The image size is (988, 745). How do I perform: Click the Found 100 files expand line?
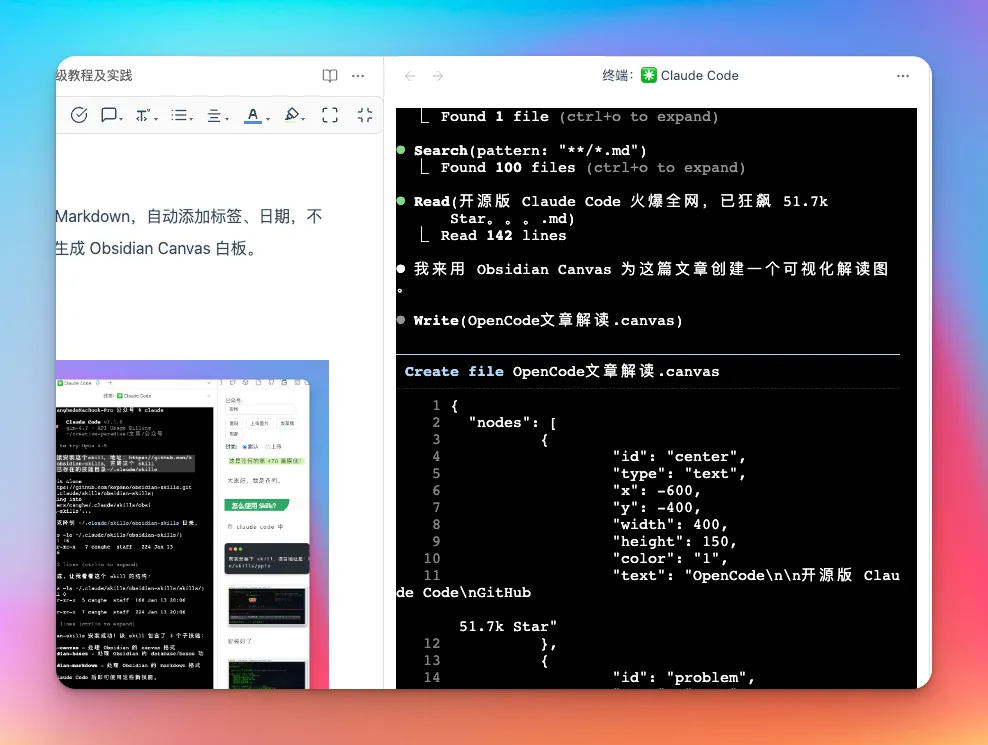click(x=592, y=168)
